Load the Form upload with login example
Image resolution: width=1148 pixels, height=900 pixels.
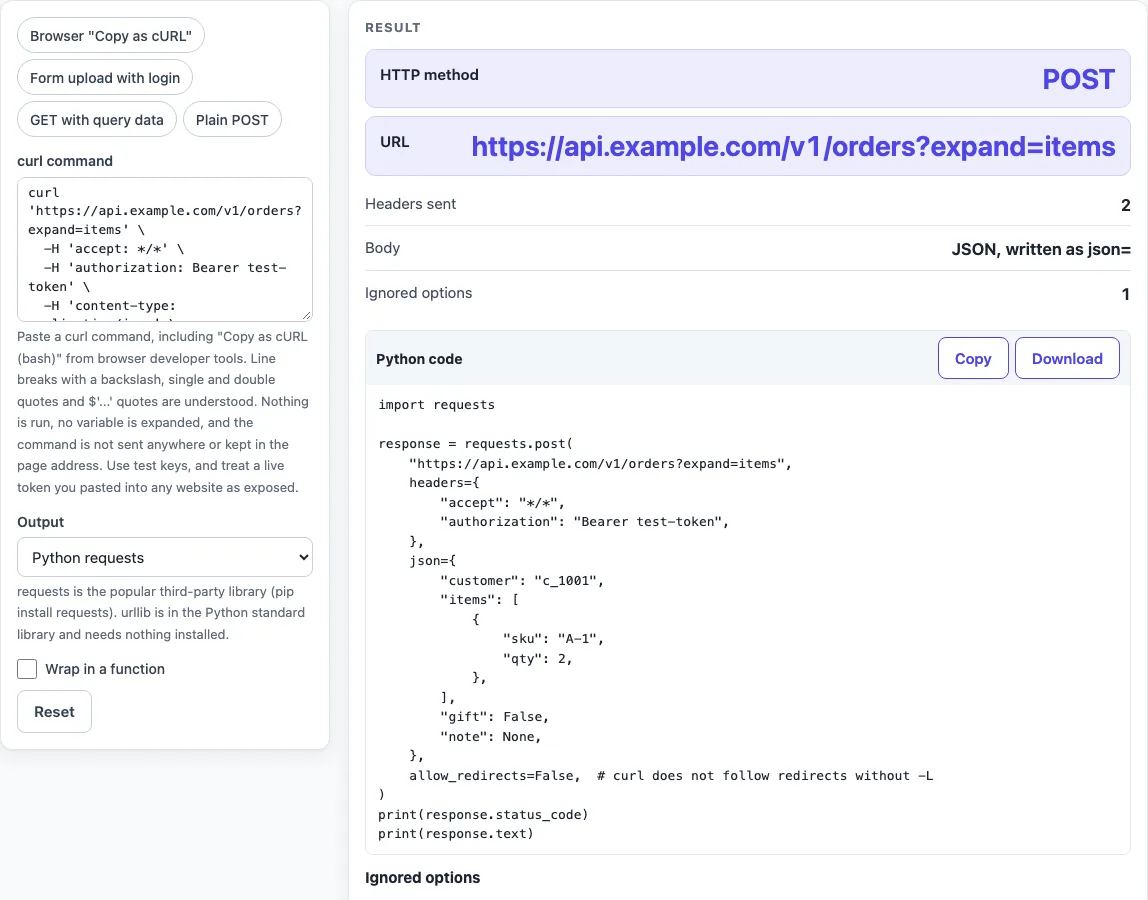(105, 78)
